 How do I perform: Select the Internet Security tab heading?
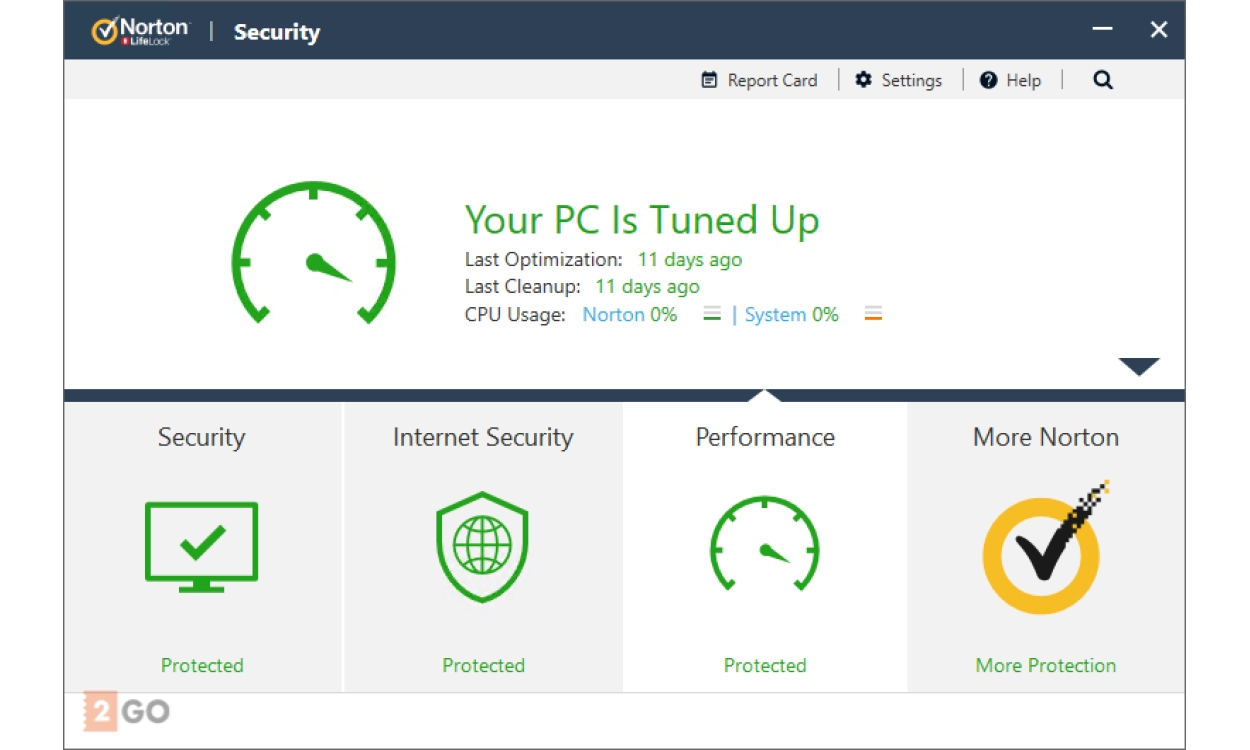click(483, 437)
